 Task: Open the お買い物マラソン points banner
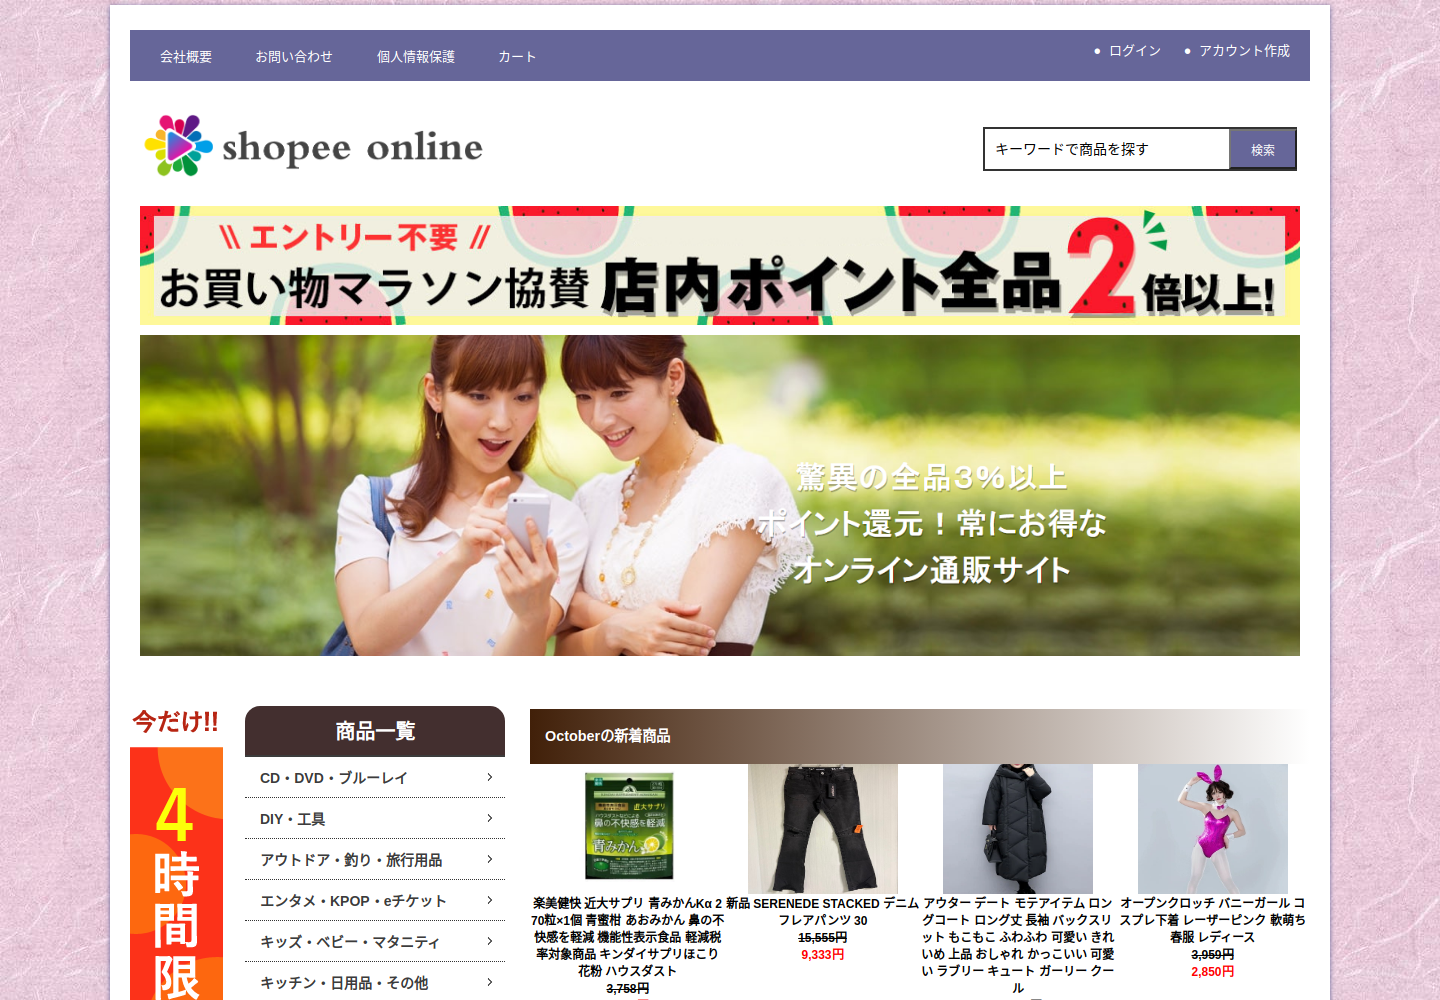pyautogui.click(x=720, y=266)
